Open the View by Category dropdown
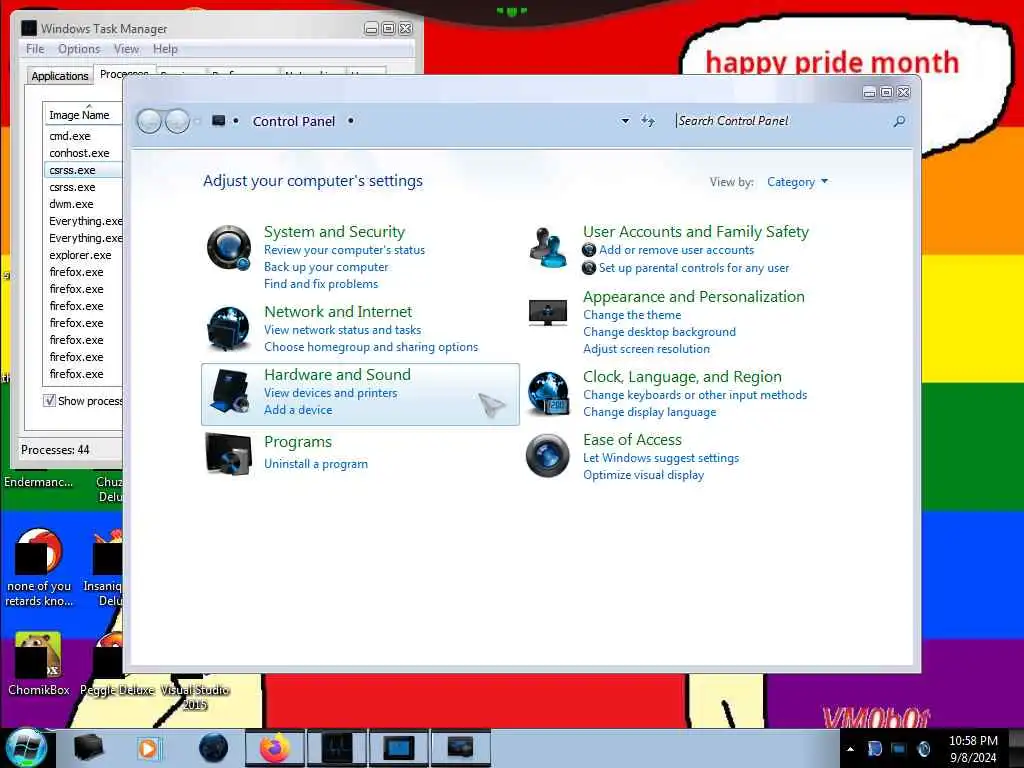Viewport: 1024px width, 768px height. click(797, 182)
